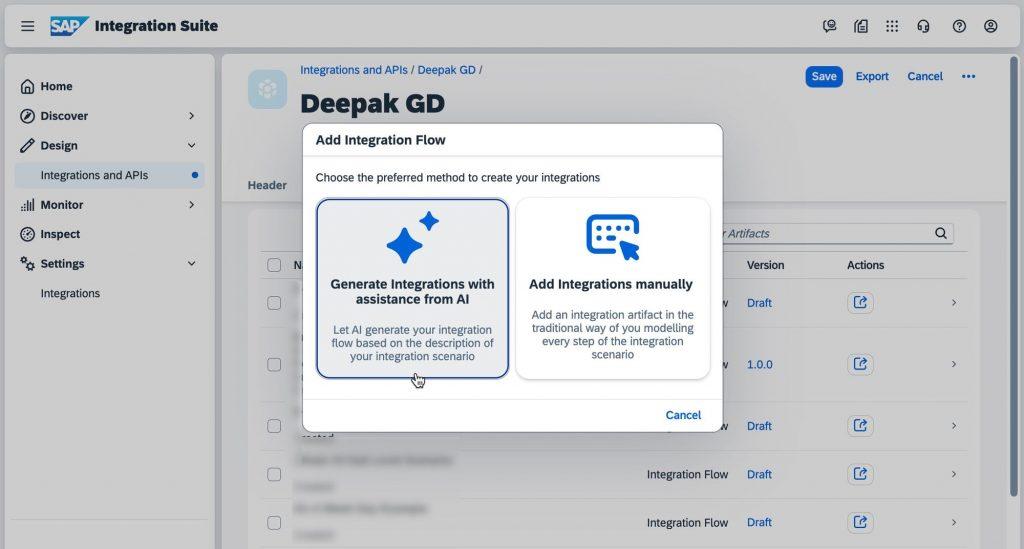
Task: Click the Version column header
Action: point(765,265)
